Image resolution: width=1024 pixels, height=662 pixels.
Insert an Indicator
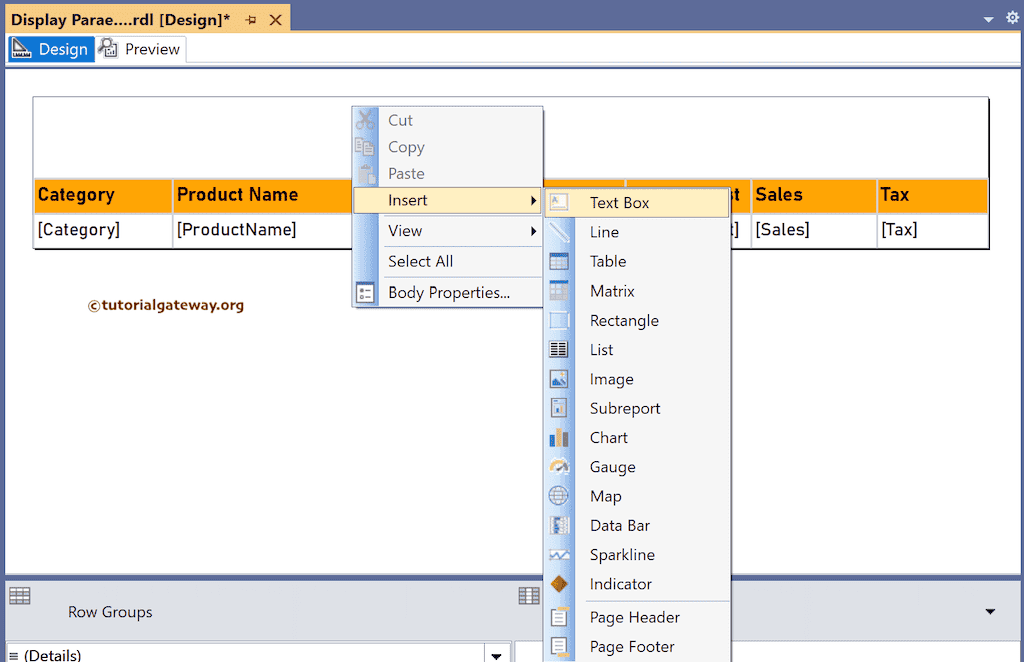click(x=620, y=584)
